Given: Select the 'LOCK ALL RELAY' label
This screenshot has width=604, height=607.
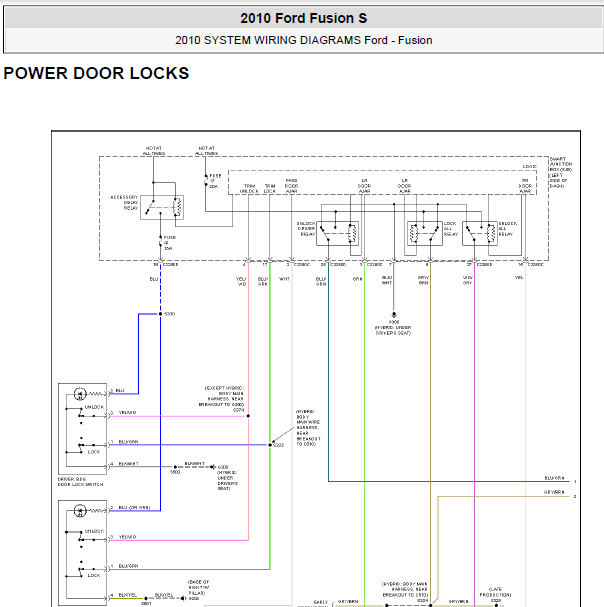Looking at the screenshot, I should 451,229.
